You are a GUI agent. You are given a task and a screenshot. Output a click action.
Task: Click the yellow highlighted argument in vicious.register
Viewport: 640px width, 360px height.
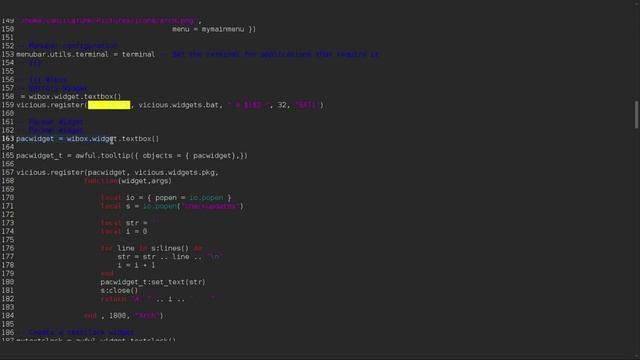click(x=109, y=105)
